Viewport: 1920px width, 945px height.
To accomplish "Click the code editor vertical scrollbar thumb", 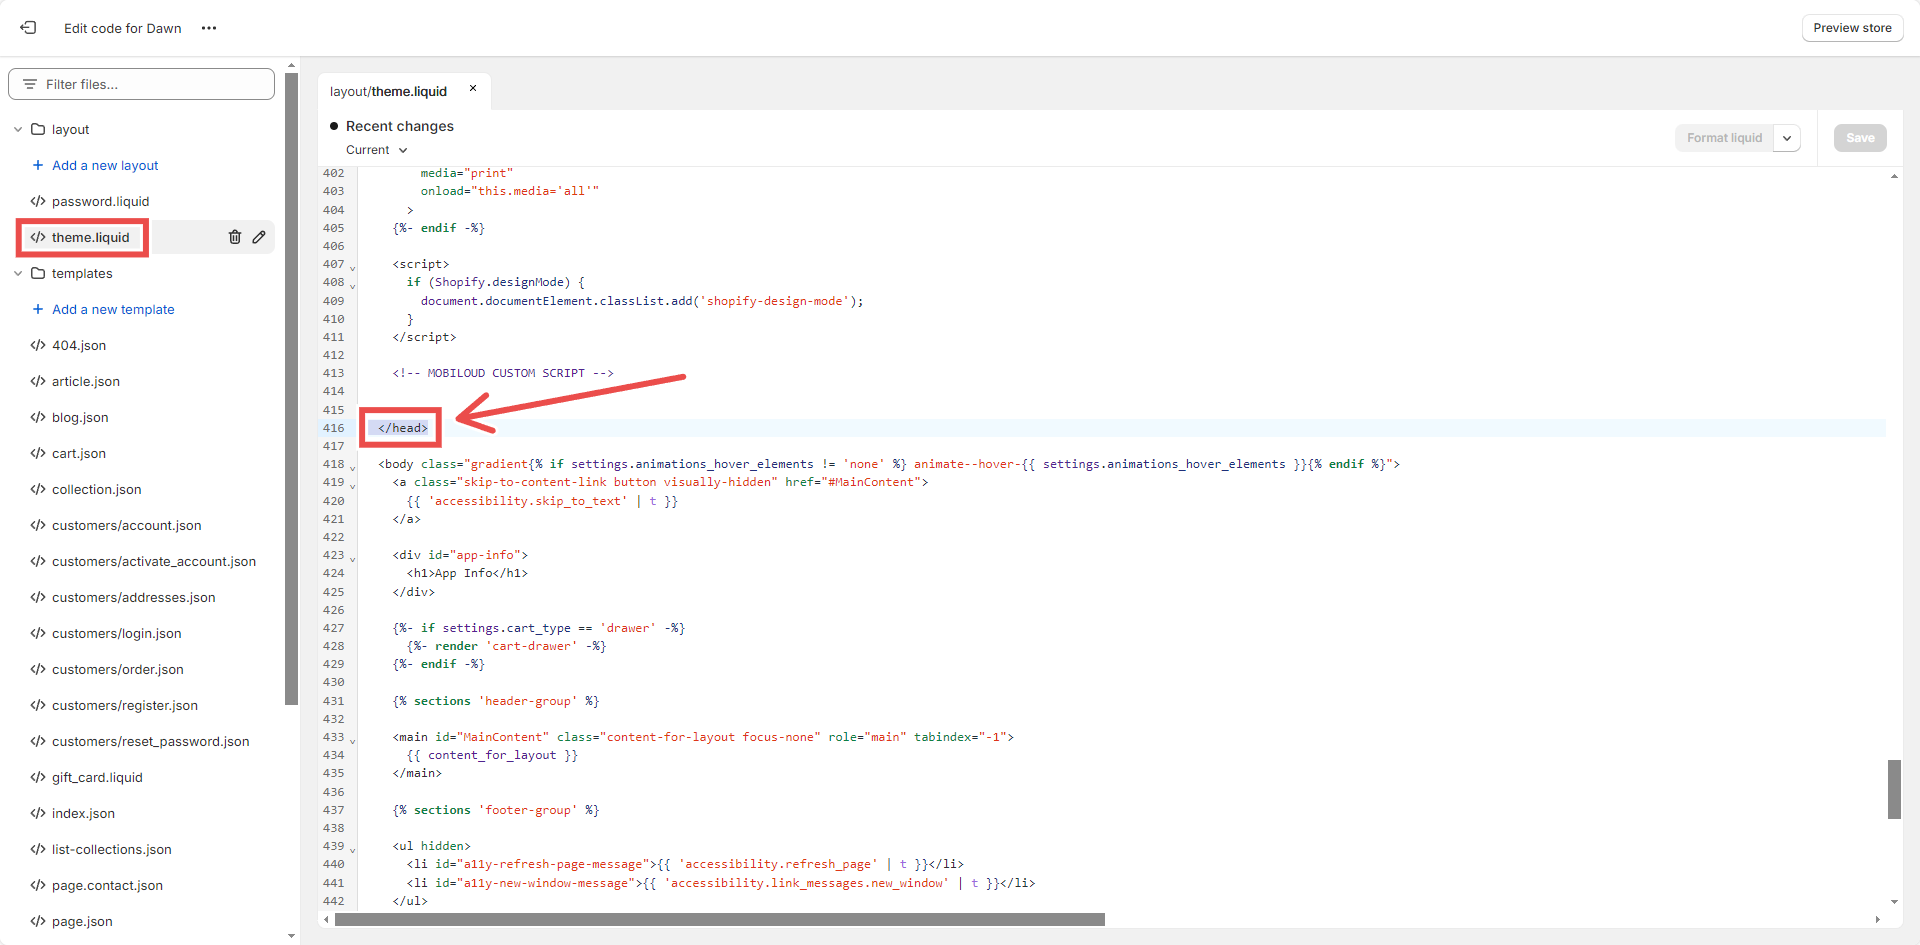I will pyautogui.click(x=1894, y=789).
